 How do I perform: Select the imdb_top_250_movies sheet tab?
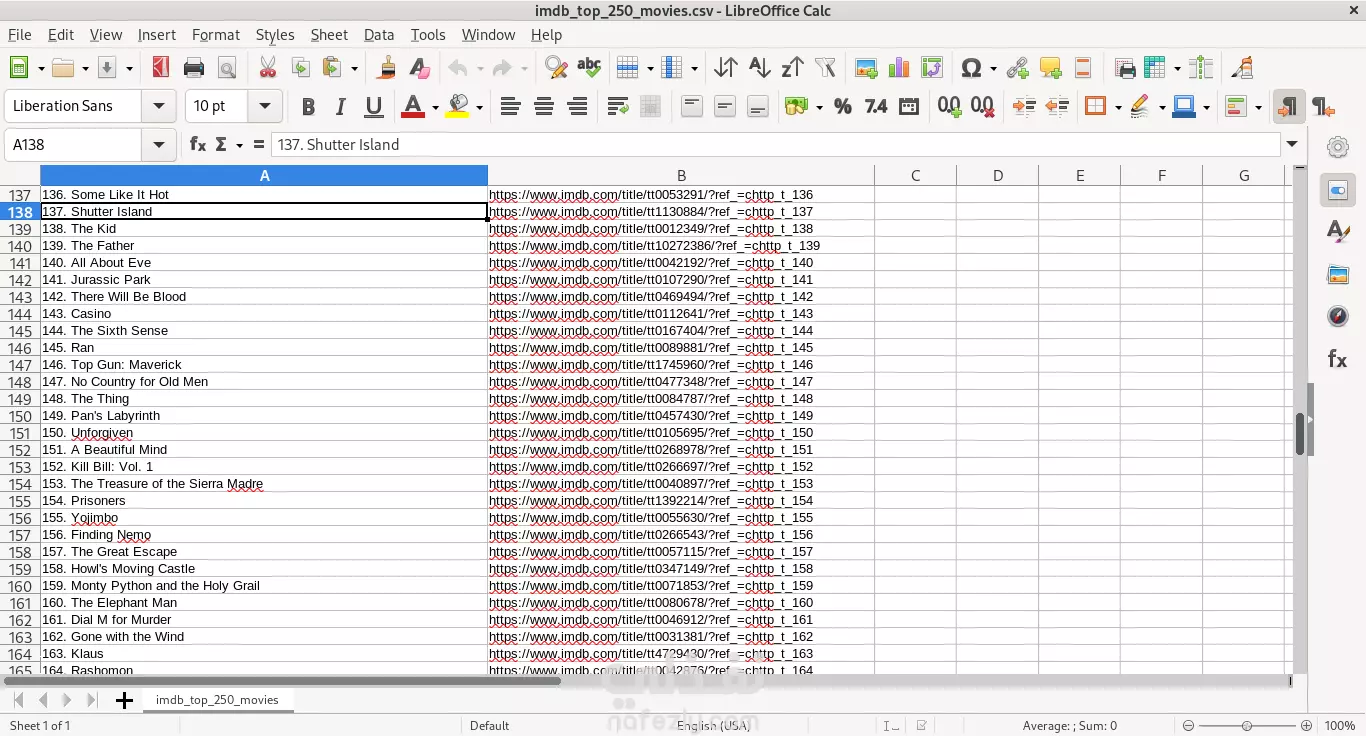coord(217,700)
